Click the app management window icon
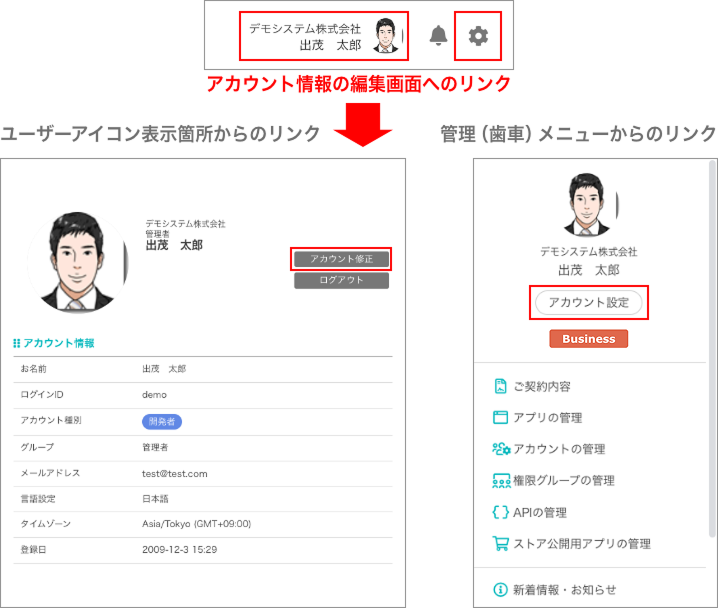 click(501, 417)
